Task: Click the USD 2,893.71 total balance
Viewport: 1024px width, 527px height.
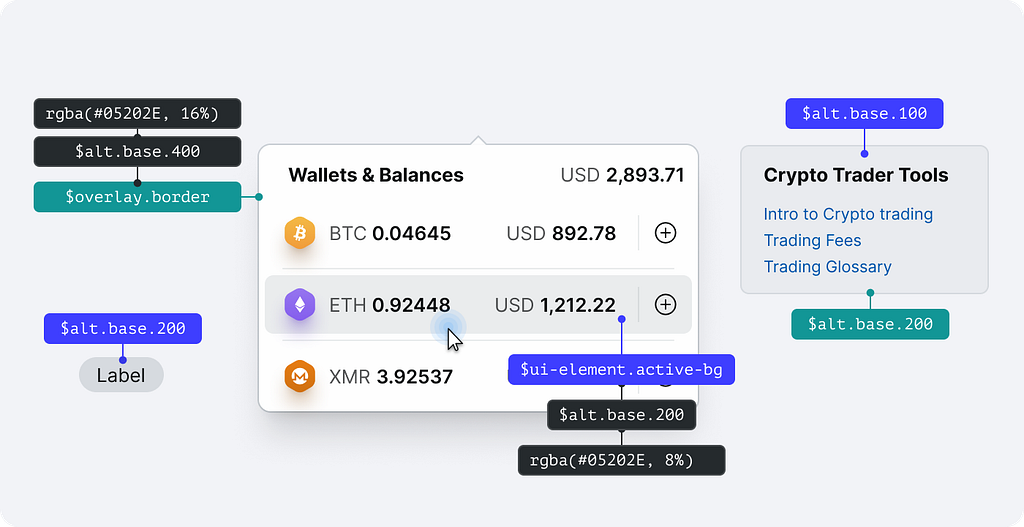Action: pyautogui.click(x=622, y=175)
